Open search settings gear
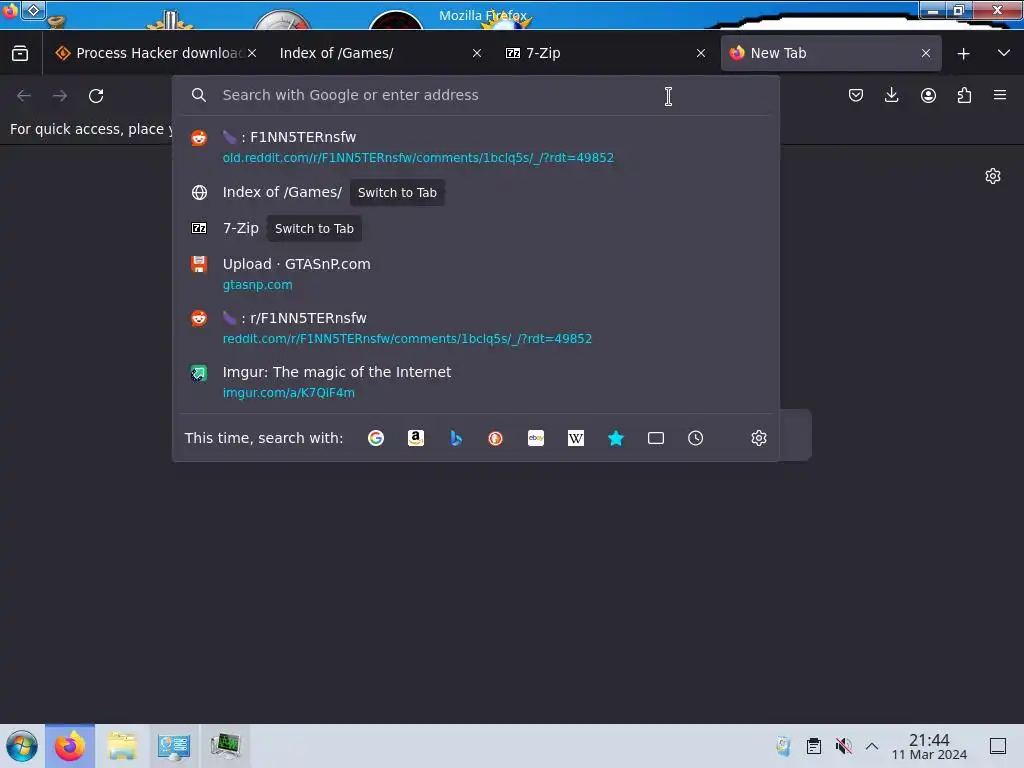Image resolution: width=1024 pixels, height=768 pixels. coord(758,438)
